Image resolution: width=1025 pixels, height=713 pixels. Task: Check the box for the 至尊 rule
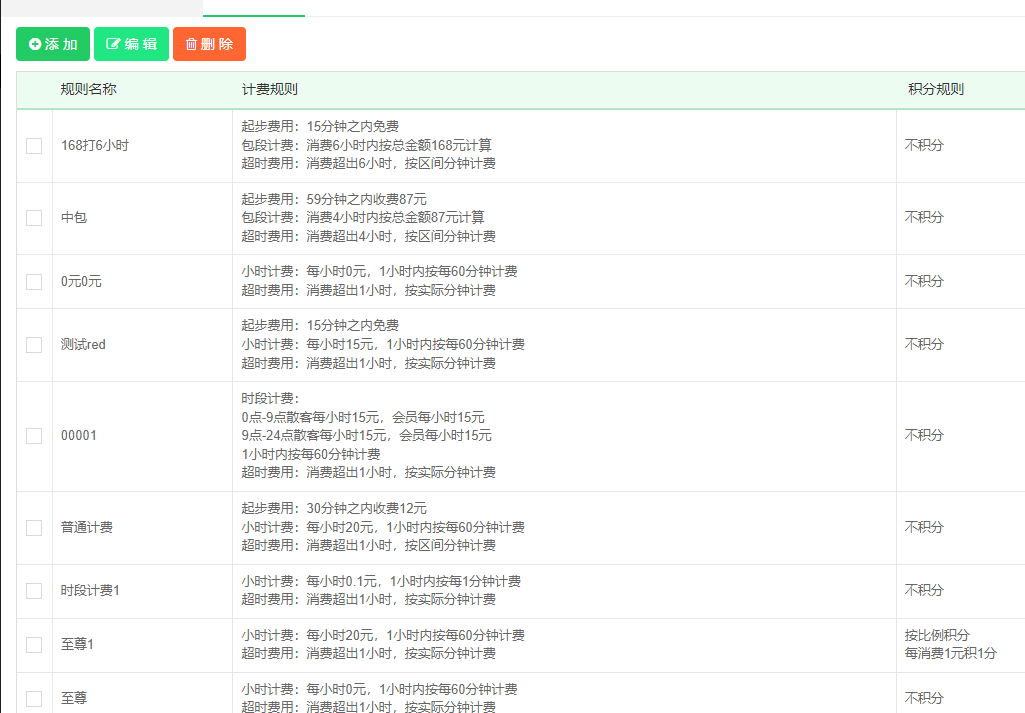coord(34,699)
